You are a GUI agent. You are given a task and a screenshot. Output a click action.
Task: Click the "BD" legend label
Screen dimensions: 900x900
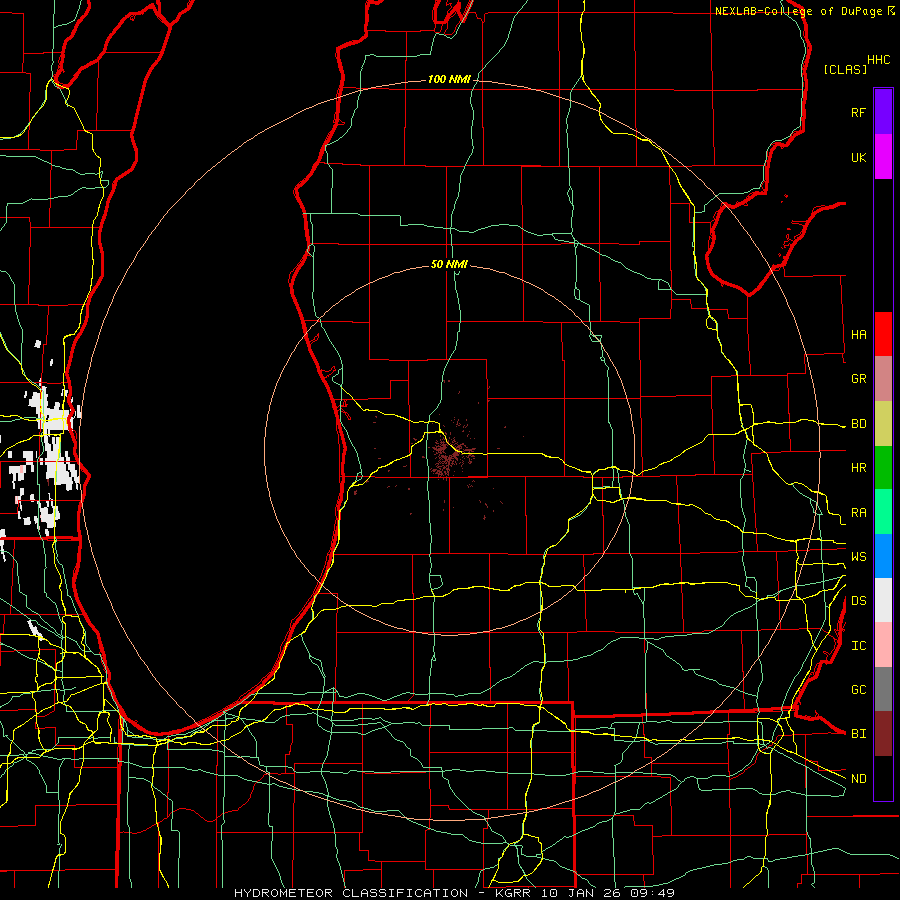[858, 424]
